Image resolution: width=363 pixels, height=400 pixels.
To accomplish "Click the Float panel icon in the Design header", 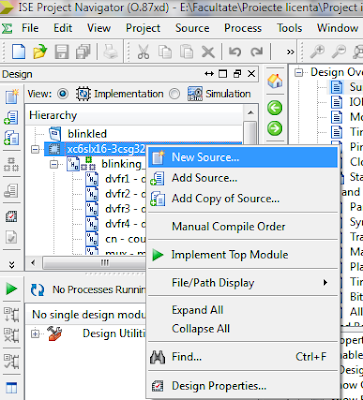I will [238, 74].
